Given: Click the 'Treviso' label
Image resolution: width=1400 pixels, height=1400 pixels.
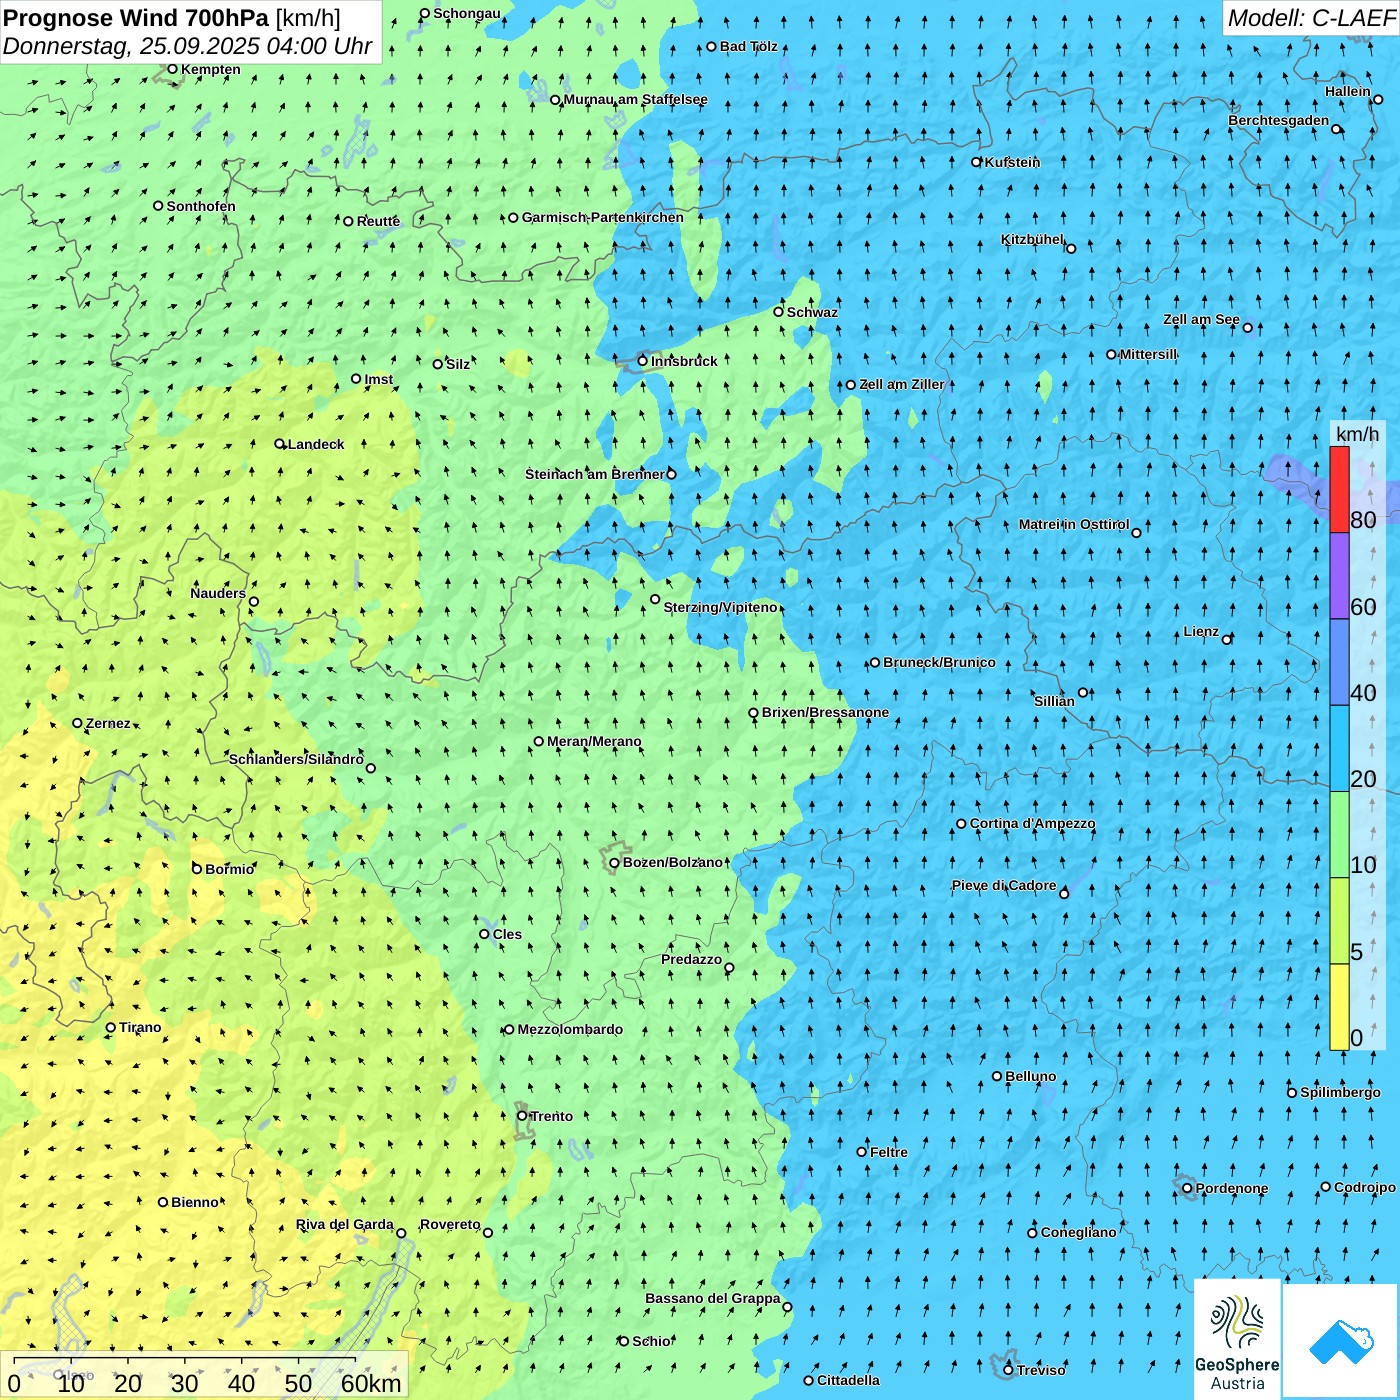Looking at the screenshot, I should pos(1041,1371).
